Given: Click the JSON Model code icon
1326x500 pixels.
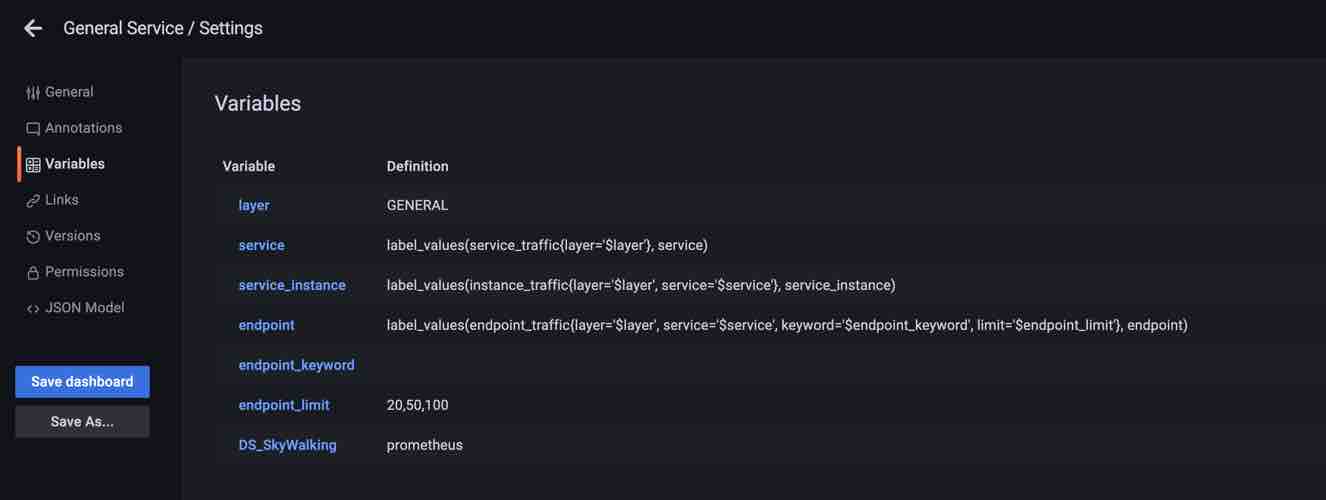Looking at the screenshot, I should pyautogui.click(x=33, y=309).
